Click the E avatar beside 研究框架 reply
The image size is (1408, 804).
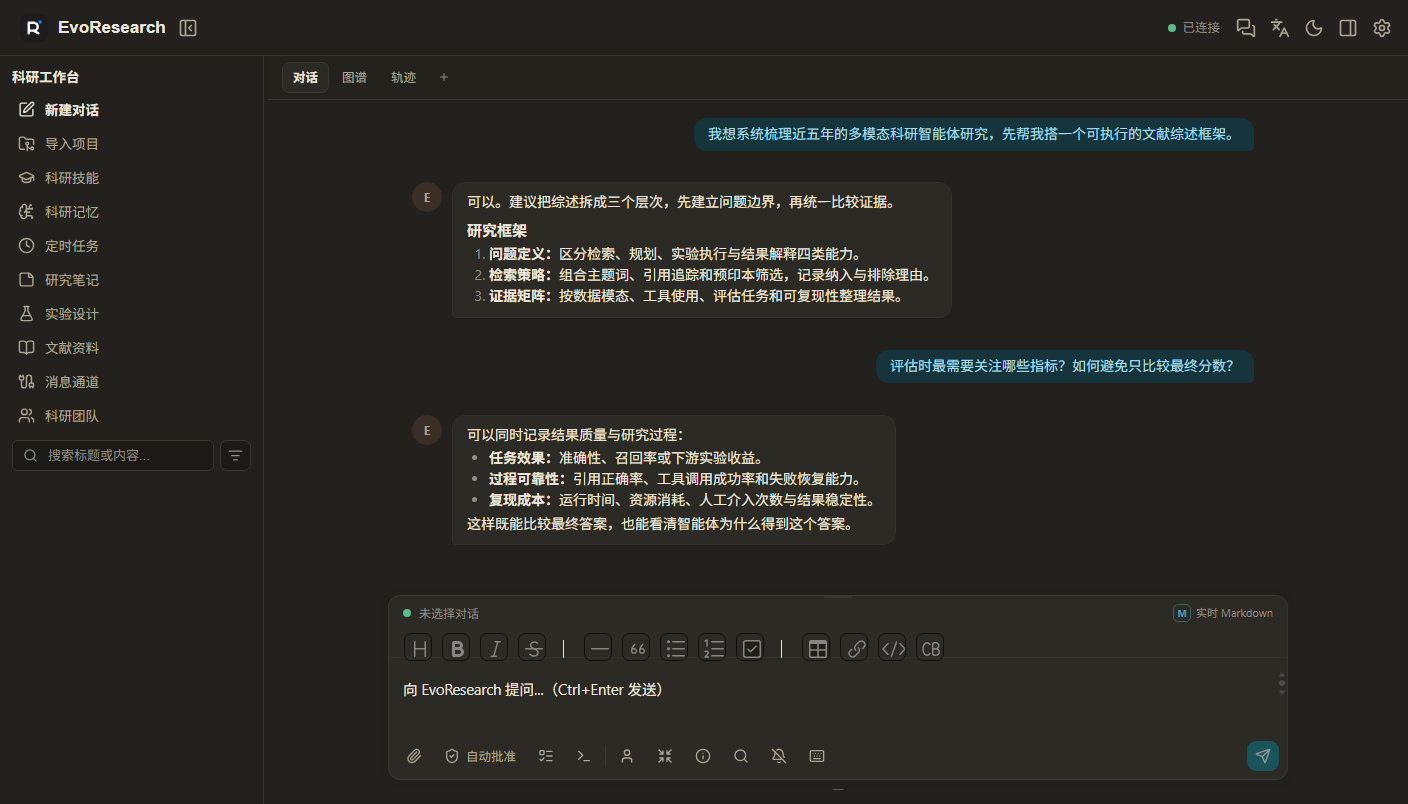427,197
